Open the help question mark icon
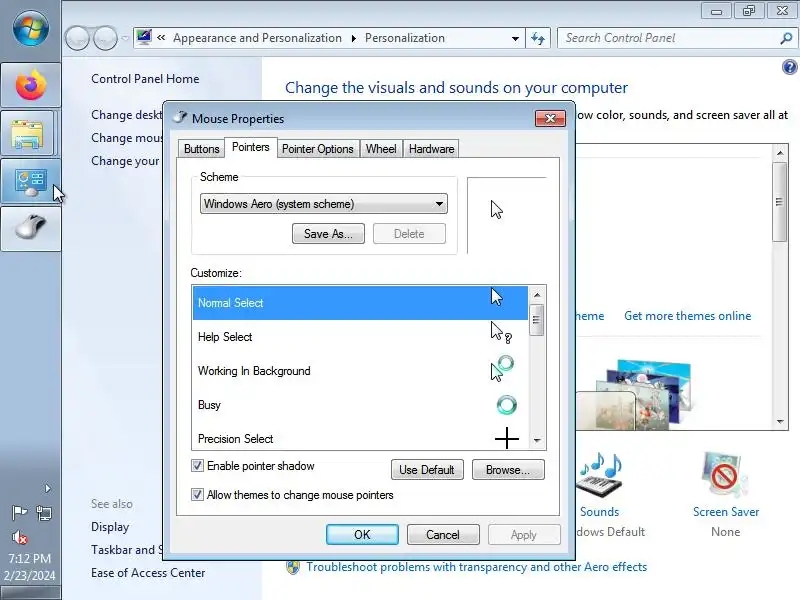Image resolution: width=800 pixels, height=600 pixels. [x=789, y=67]
